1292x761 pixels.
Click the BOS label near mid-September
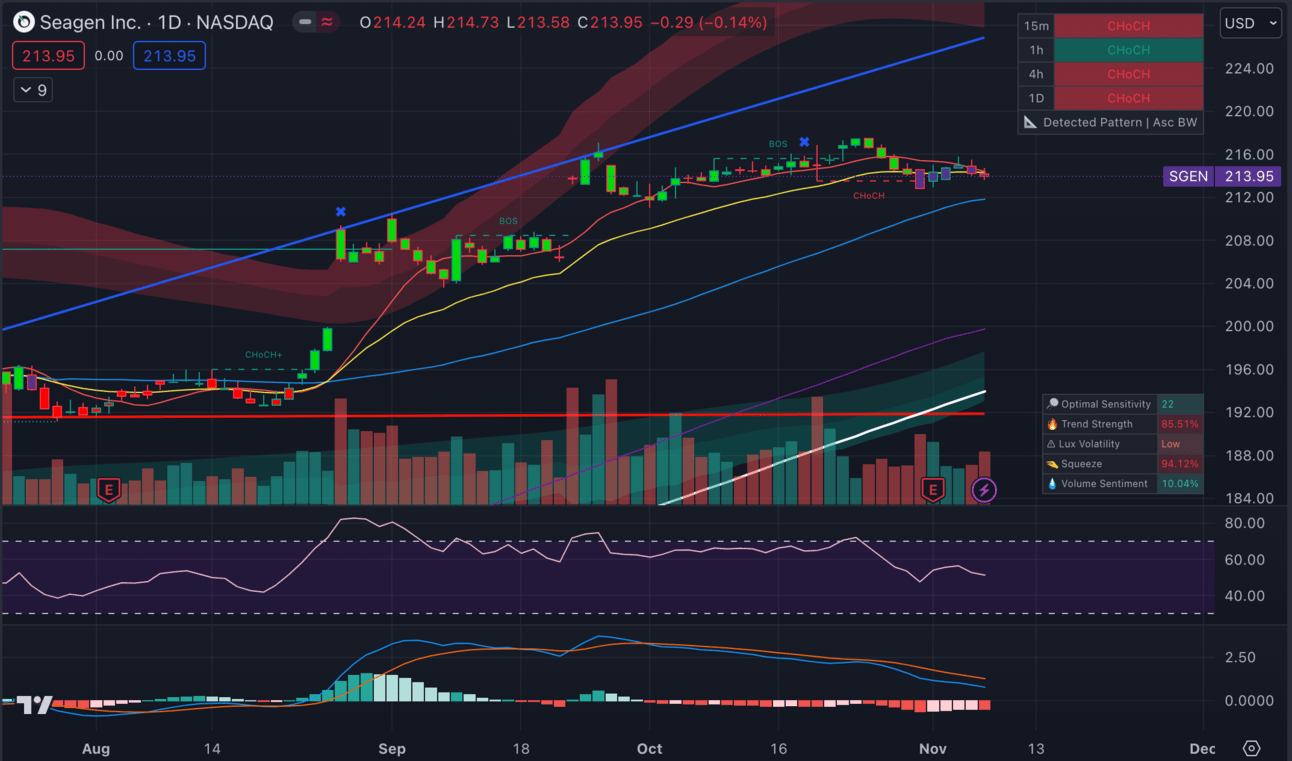(x=509, y=221)
